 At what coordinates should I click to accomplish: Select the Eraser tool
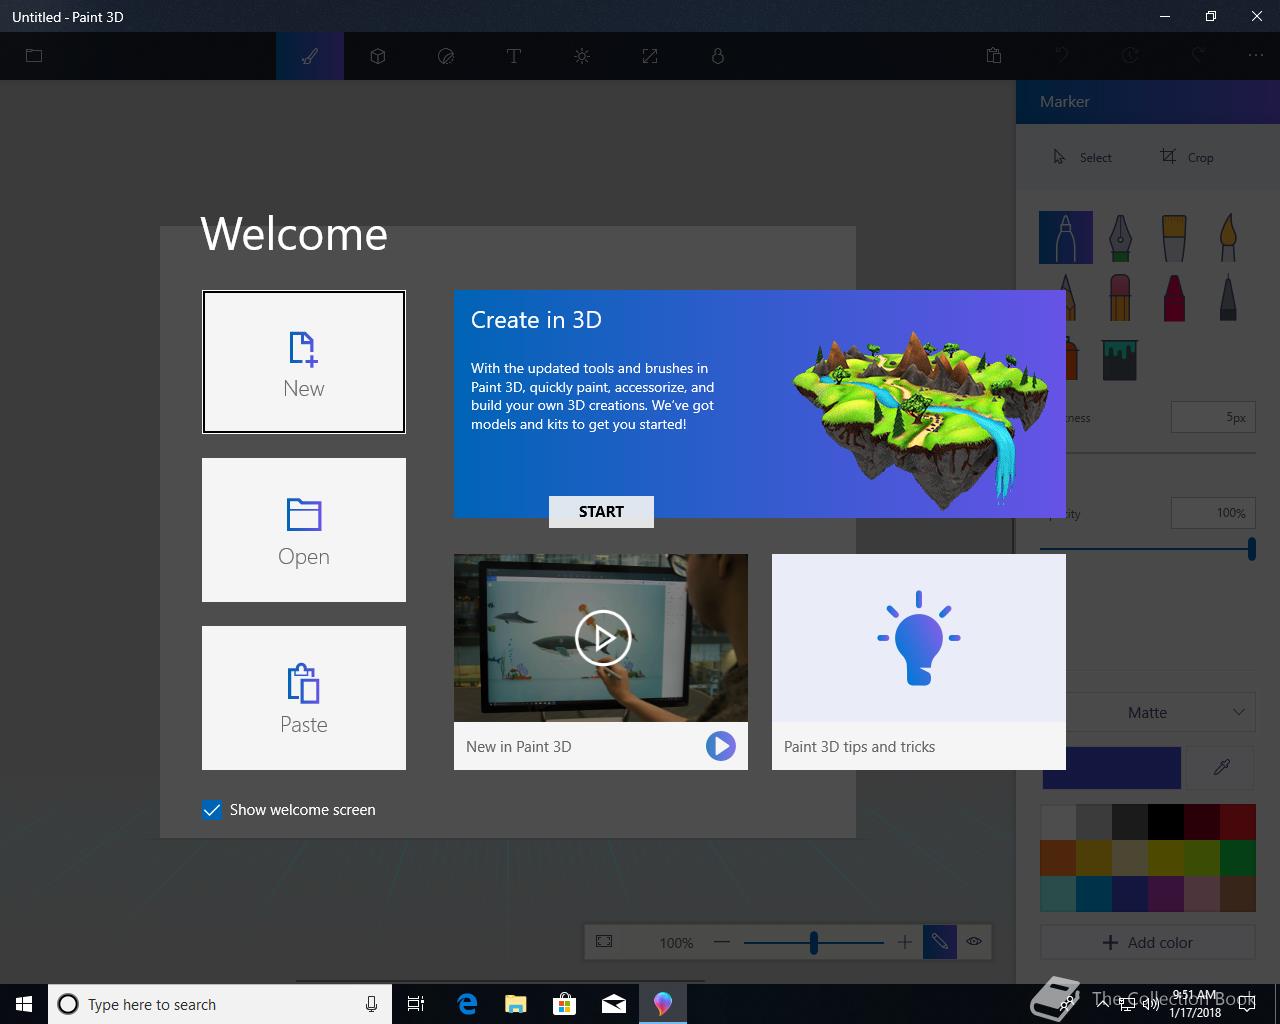coord(1120,297)
